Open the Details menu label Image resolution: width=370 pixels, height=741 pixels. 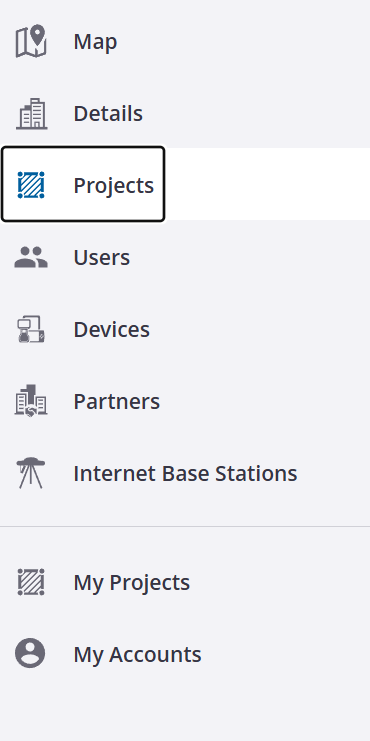[x=108, y=114]
